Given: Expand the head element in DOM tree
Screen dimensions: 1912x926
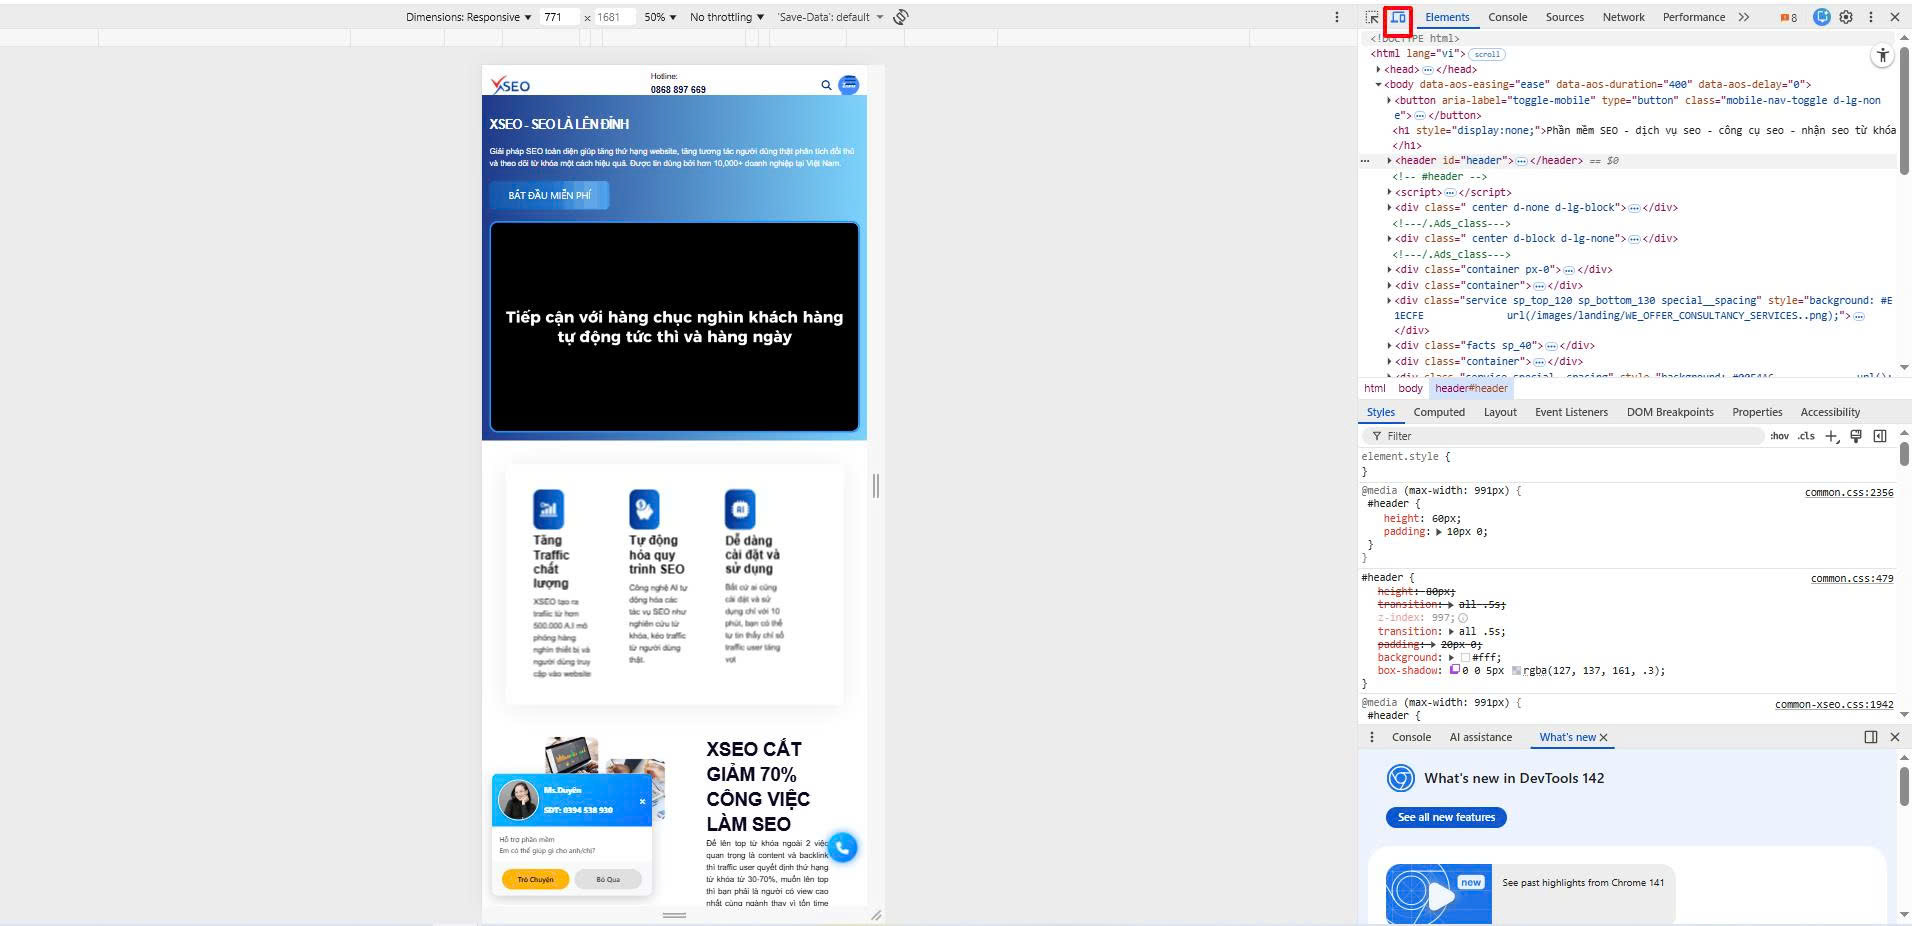Looking at the screenshot, I should 1379,69.
